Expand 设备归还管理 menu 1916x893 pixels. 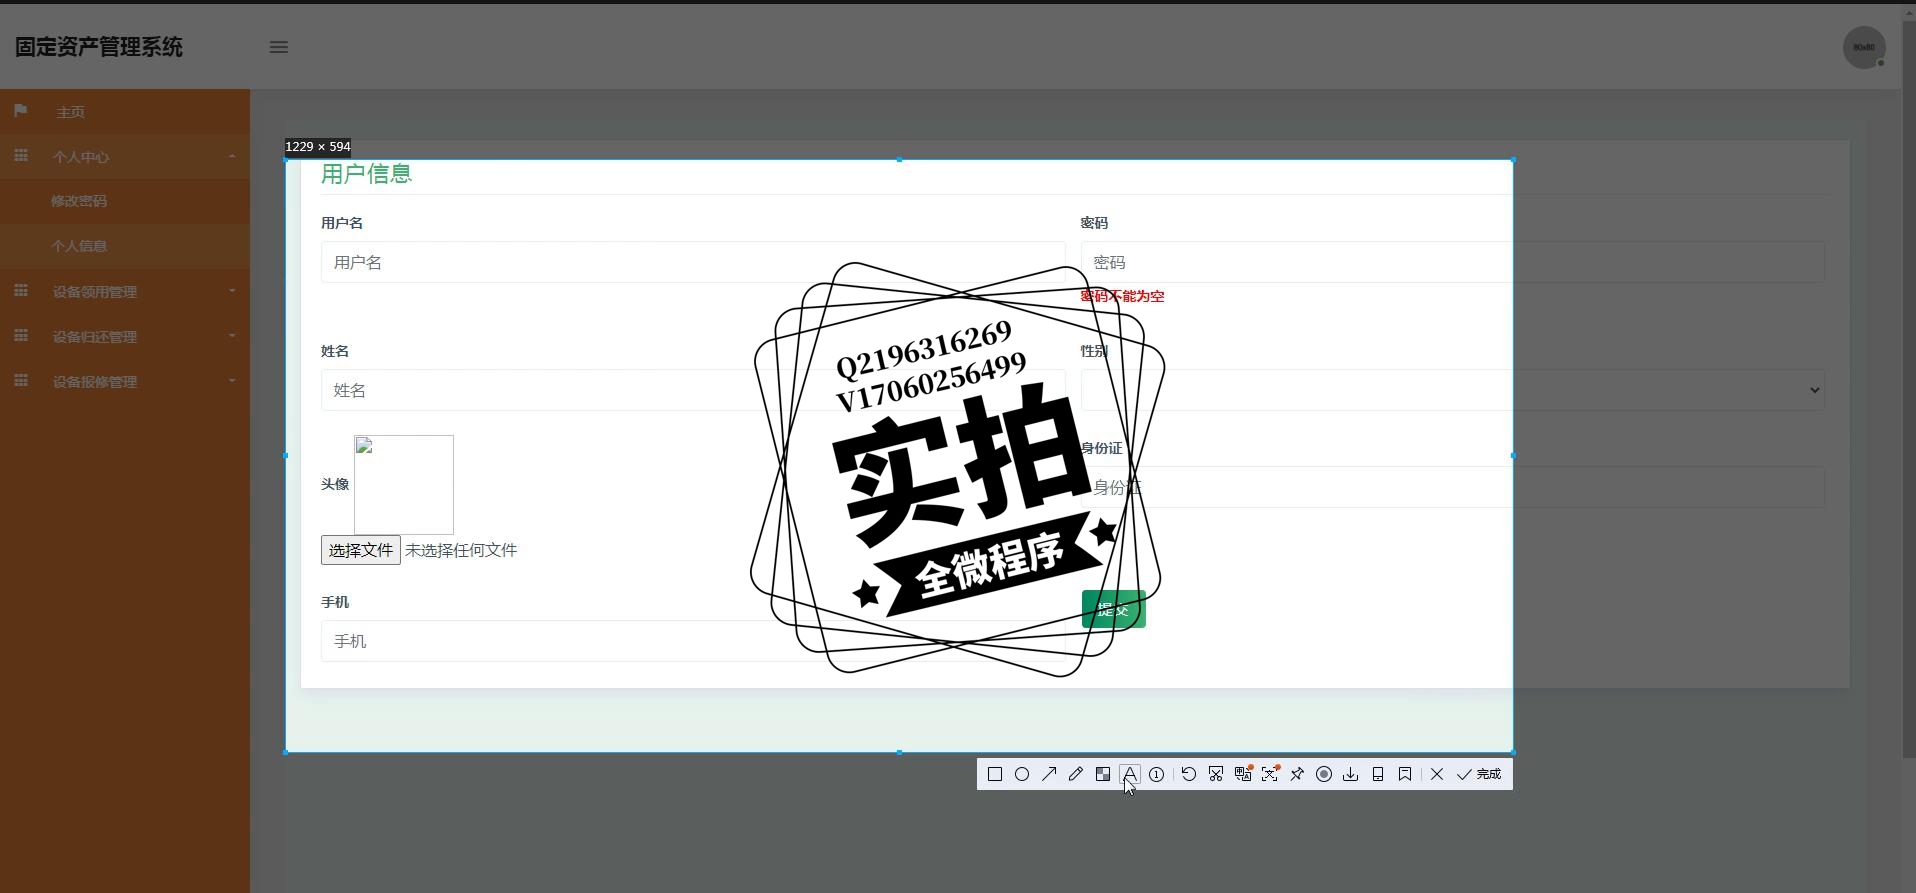(x=125, y=337)
